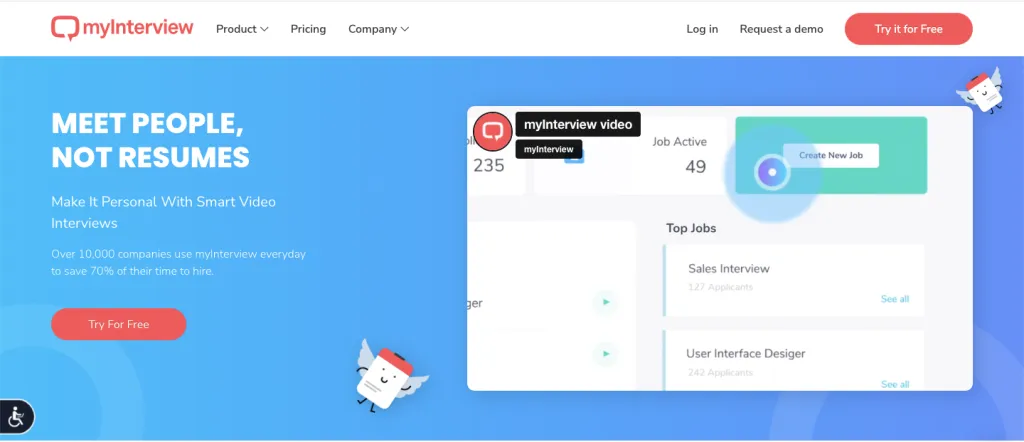The width and height of the screenshot is (1024, 442).
Task: Click the Top Jobs heading
Action: pyautogui.click(x=691, y=228)
